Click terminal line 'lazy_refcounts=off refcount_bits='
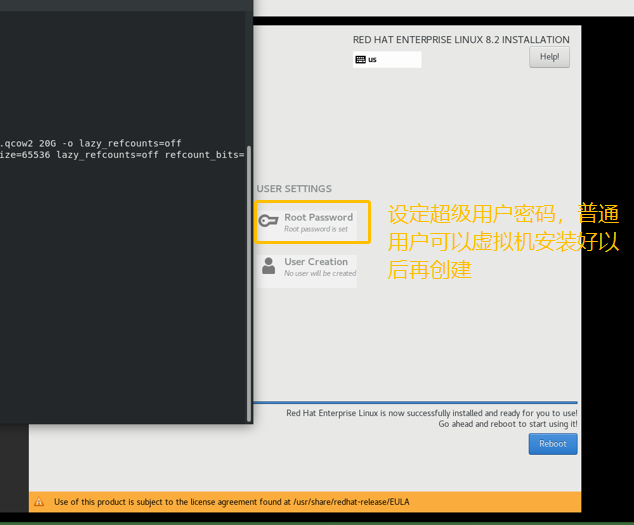 point(150,155)
